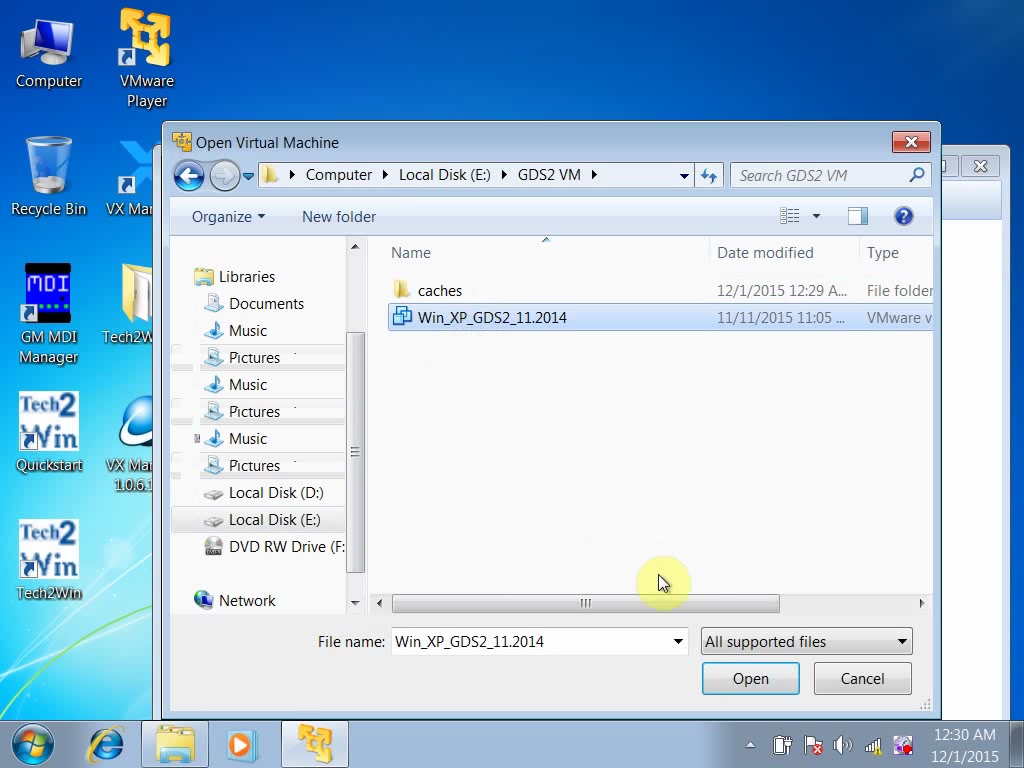
Task: Open Documents in the navigation pane
Action: pyautogui.click(x=254, y=304)
